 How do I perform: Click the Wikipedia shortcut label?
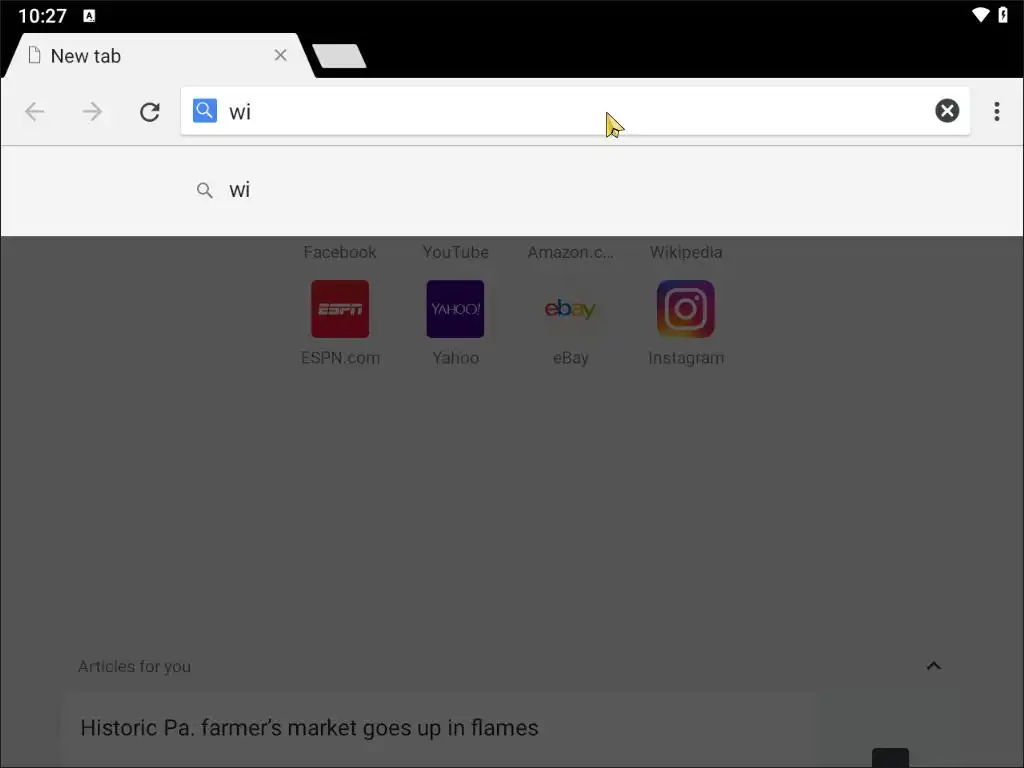click(686, 252)
